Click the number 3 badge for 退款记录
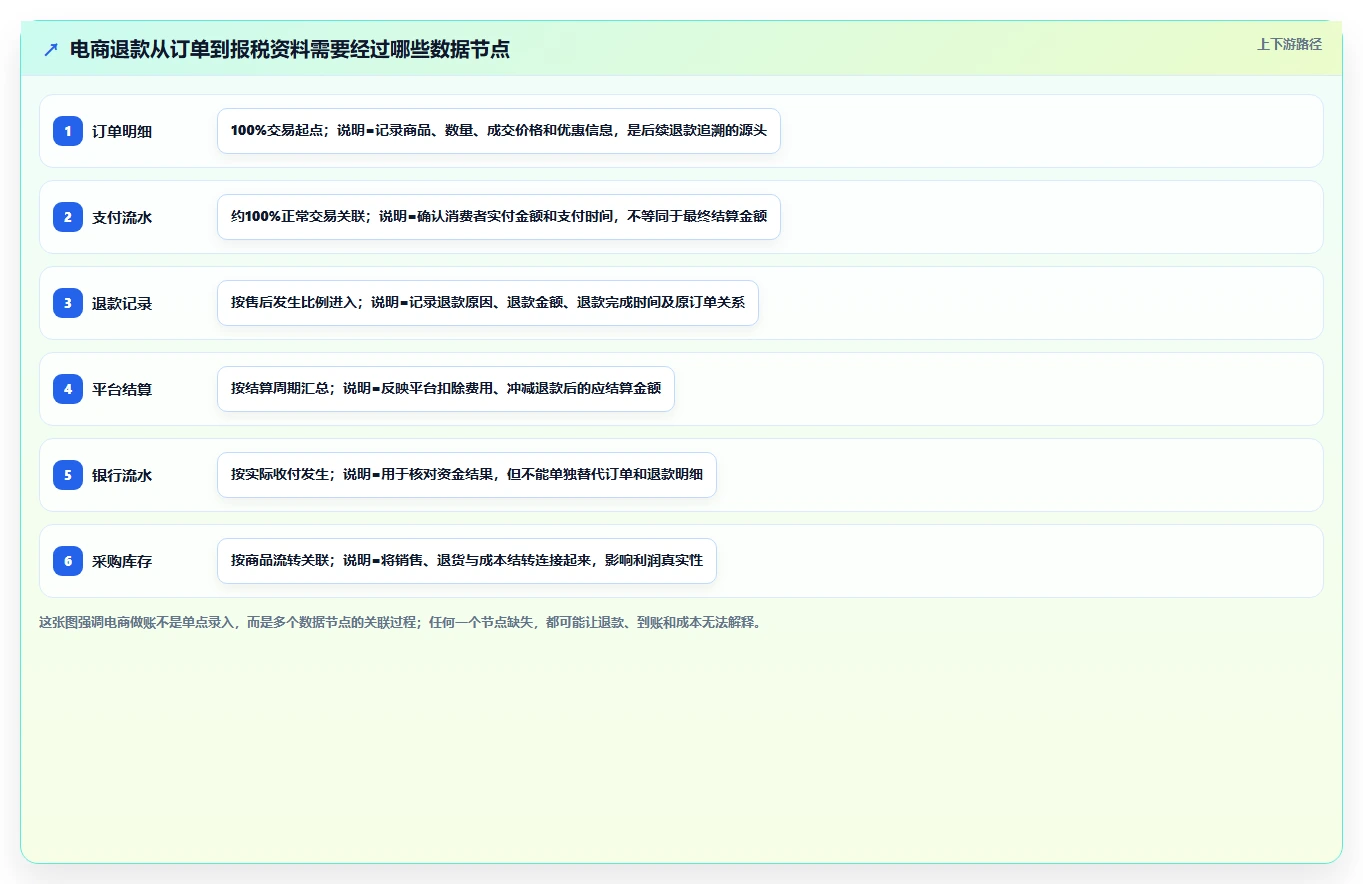1363x884 pixels. tap(68, 302)
